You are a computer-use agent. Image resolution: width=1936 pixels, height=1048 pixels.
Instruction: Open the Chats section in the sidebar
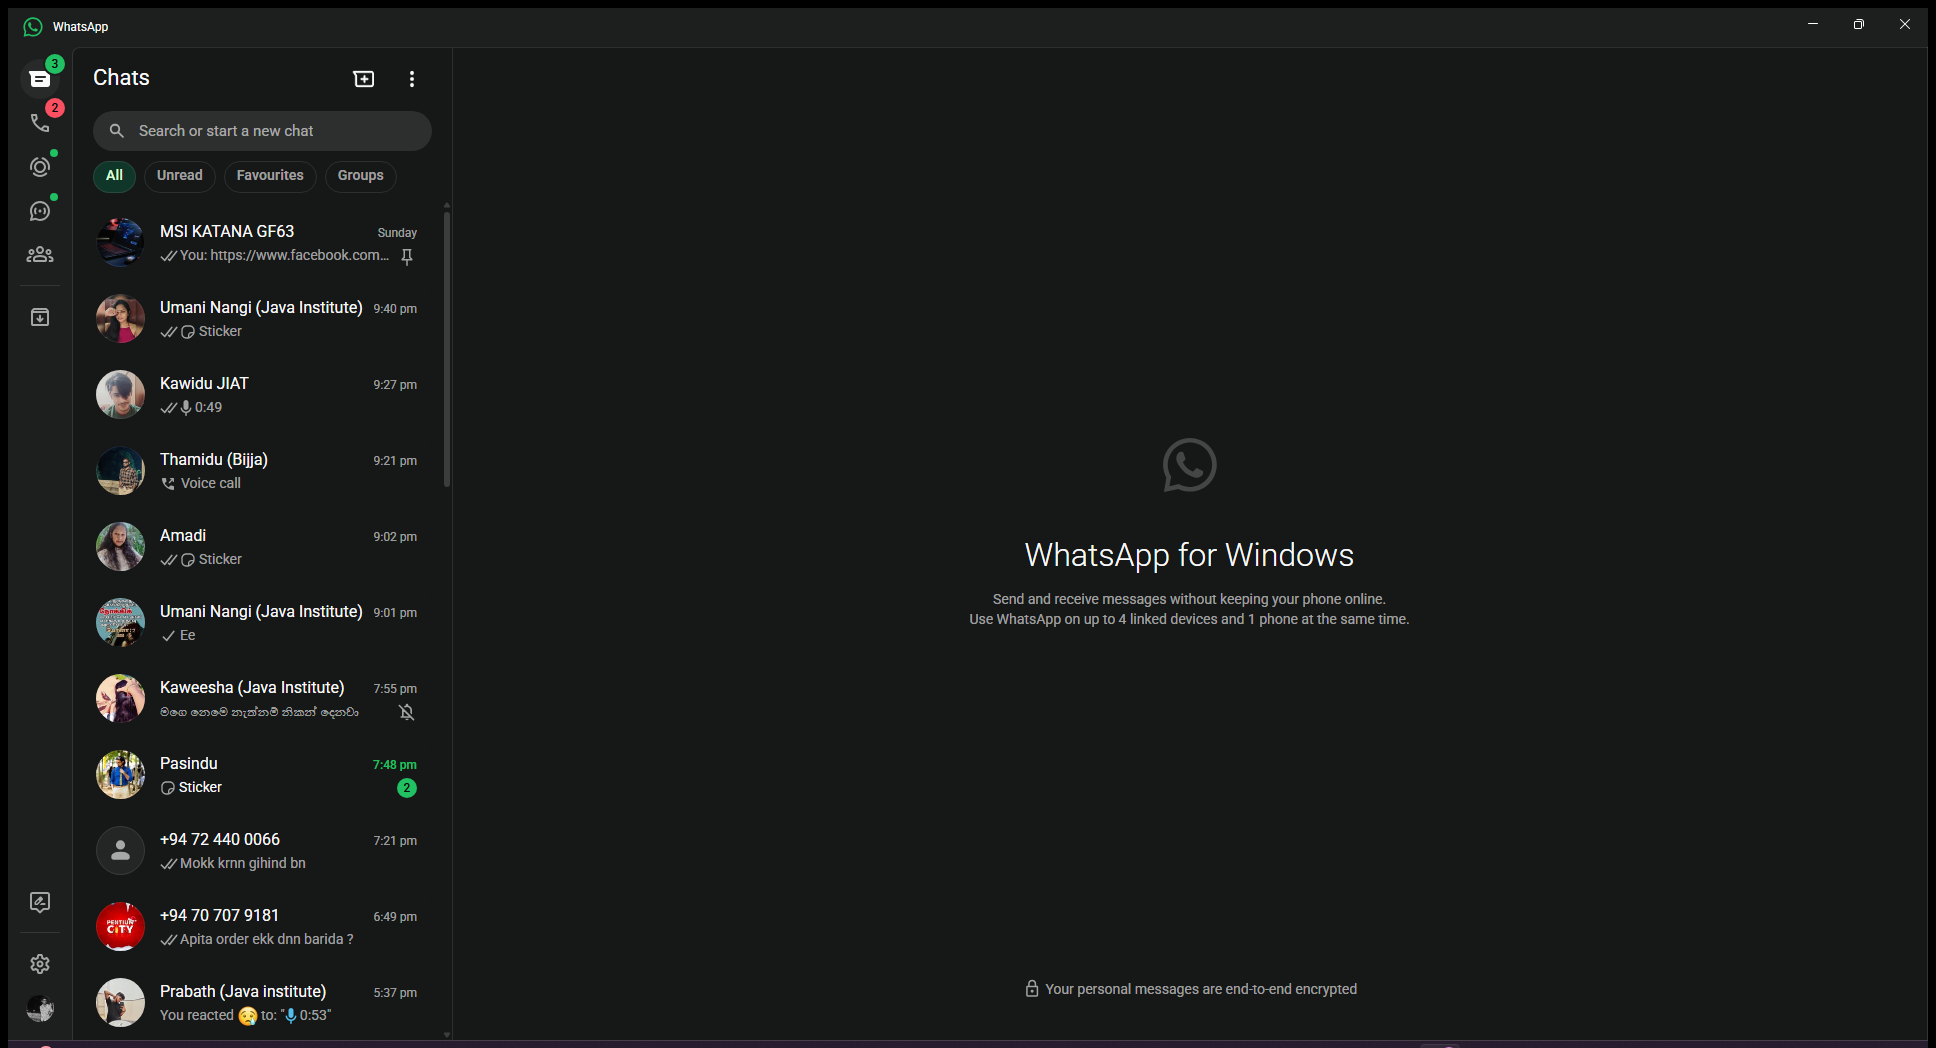point(40,78)
